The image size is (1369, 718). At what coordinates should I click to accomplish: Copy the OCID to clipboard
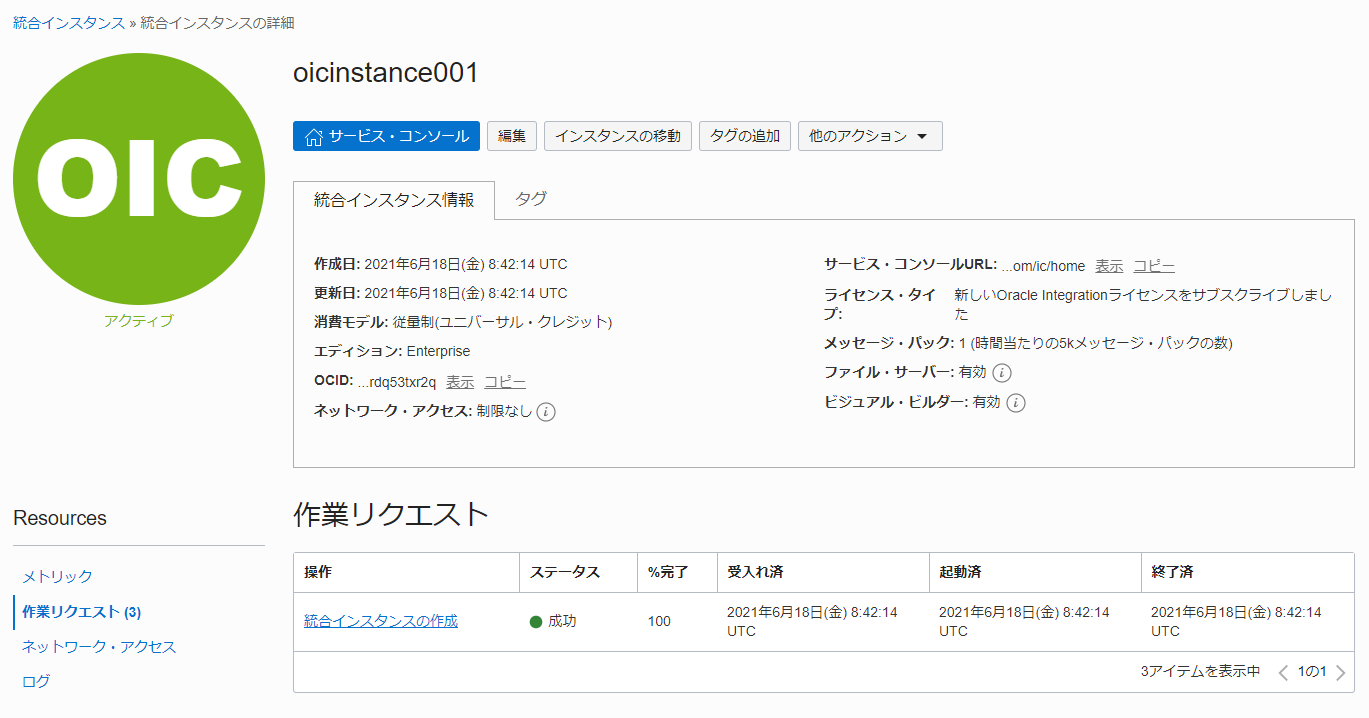[x=505, y=382]
